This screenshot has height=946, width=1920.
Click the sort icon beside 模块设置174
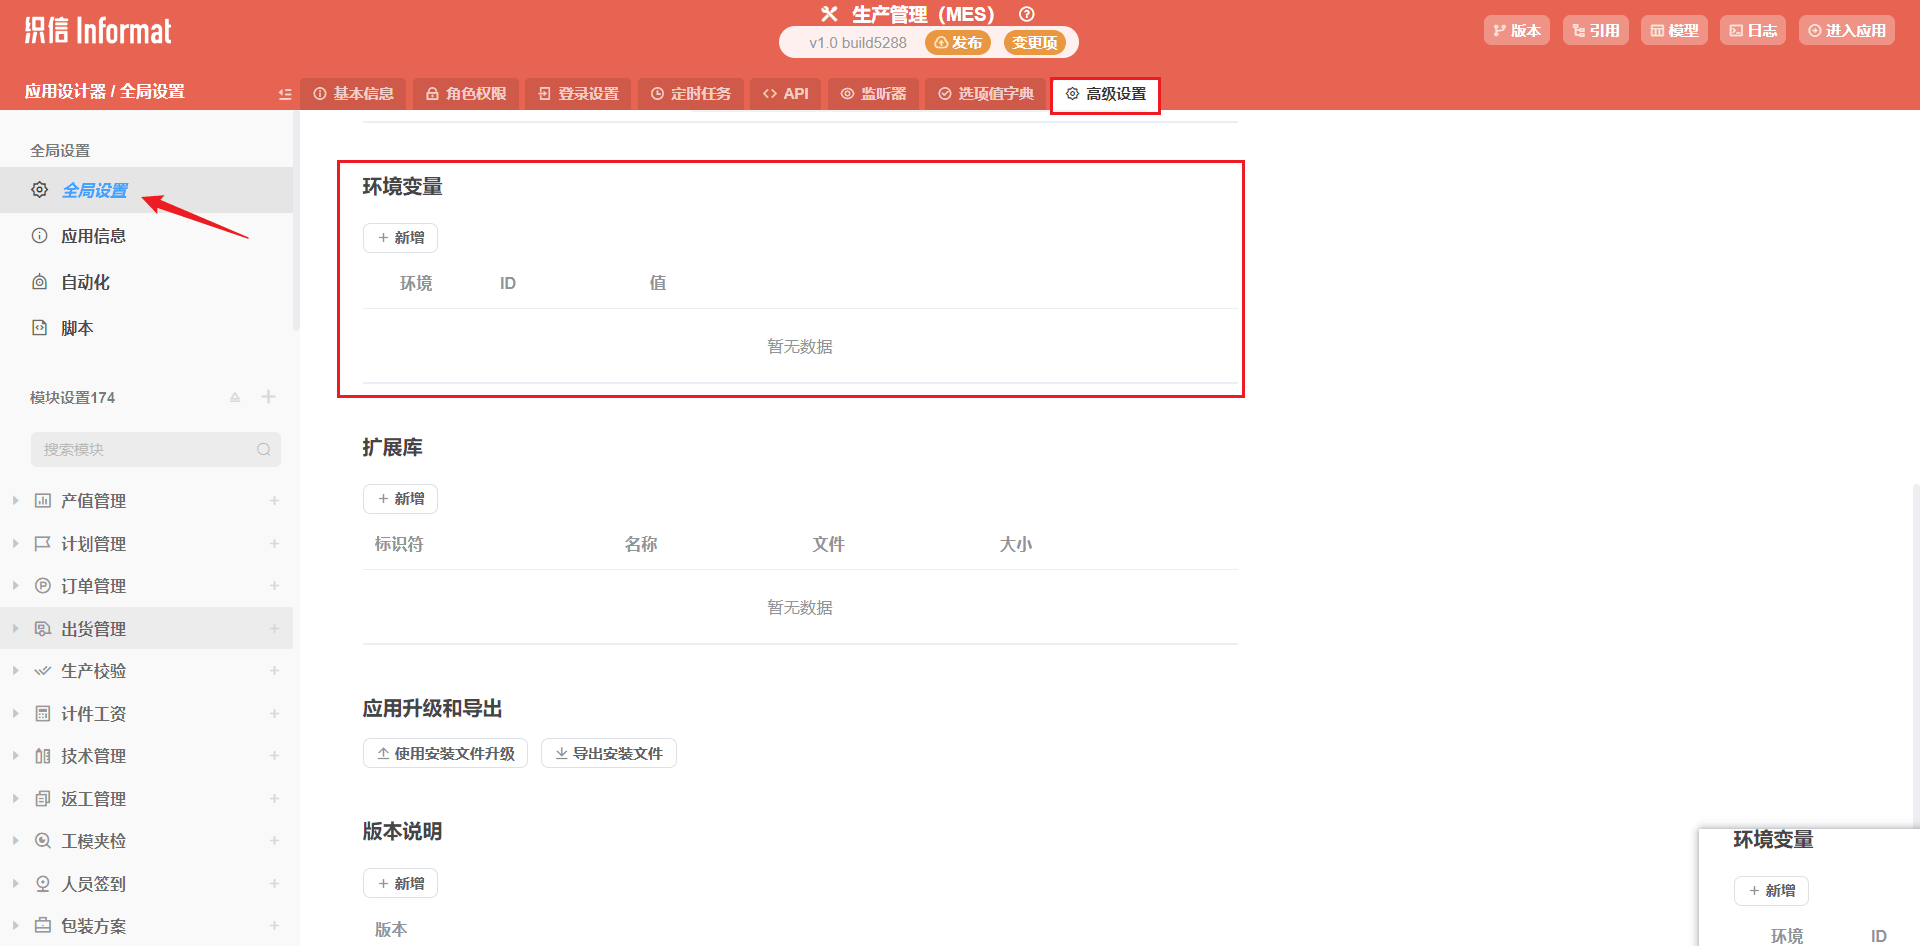(235, 397)
